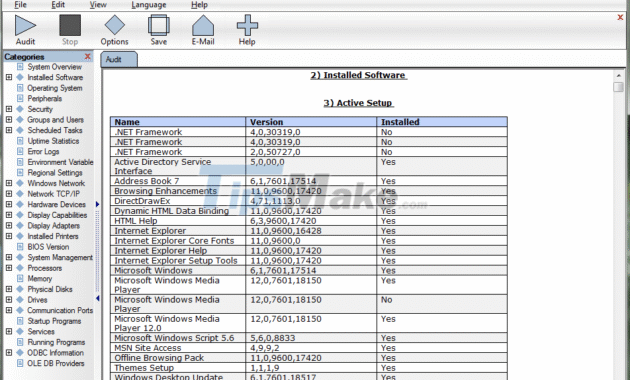This screenshot has width=630, height=380.
Task: Expand the Display Capabilities node
Action: point(9,215)
